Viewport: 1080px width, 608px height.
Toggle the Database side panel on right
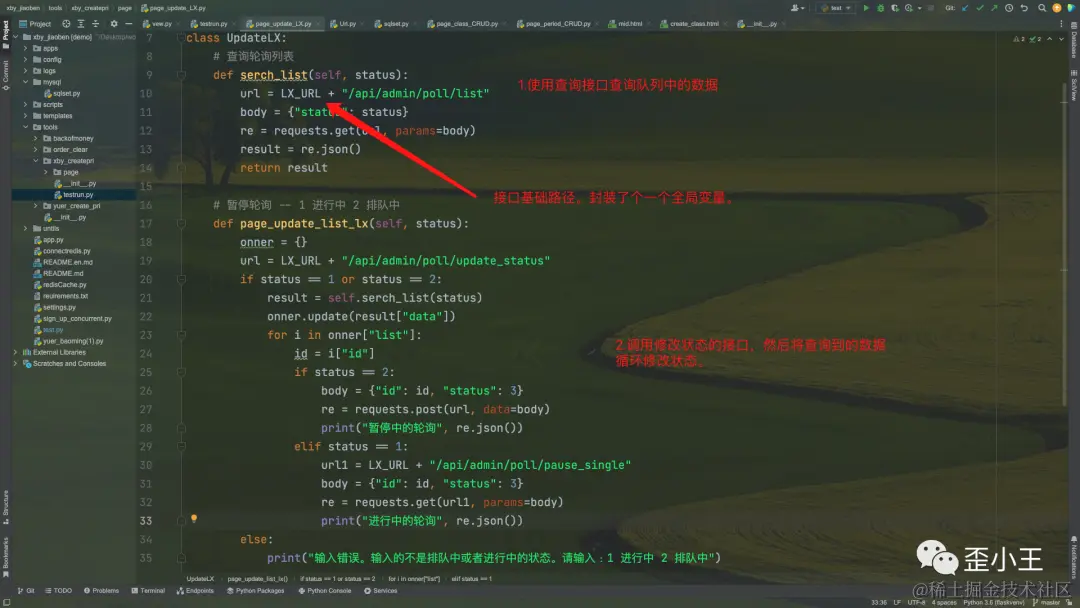click(1074, 41)
